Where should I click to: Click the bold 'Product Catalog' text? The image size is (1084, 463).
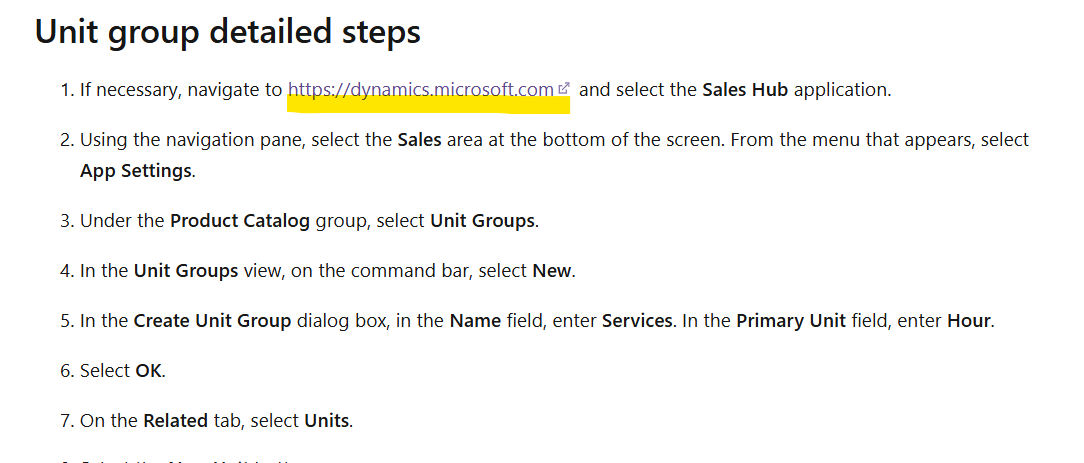pos(240,221)
